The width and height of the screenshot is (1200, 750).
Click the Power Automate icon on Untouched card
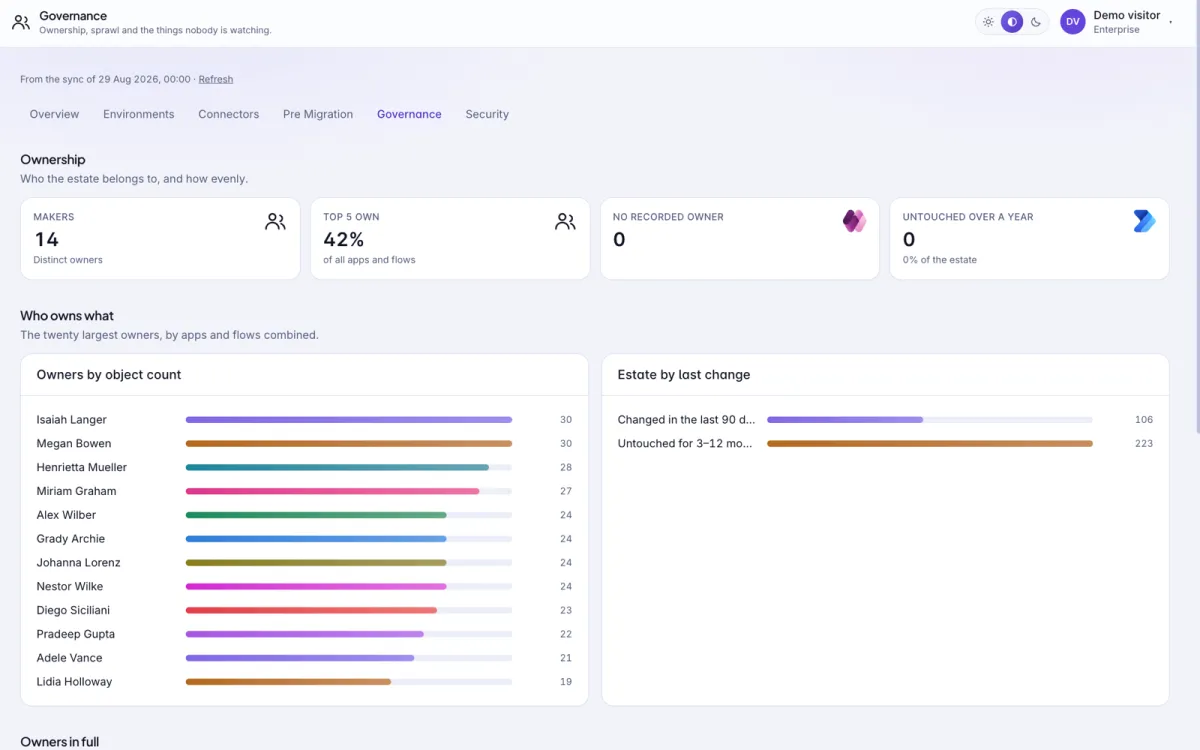(1144, 221)
